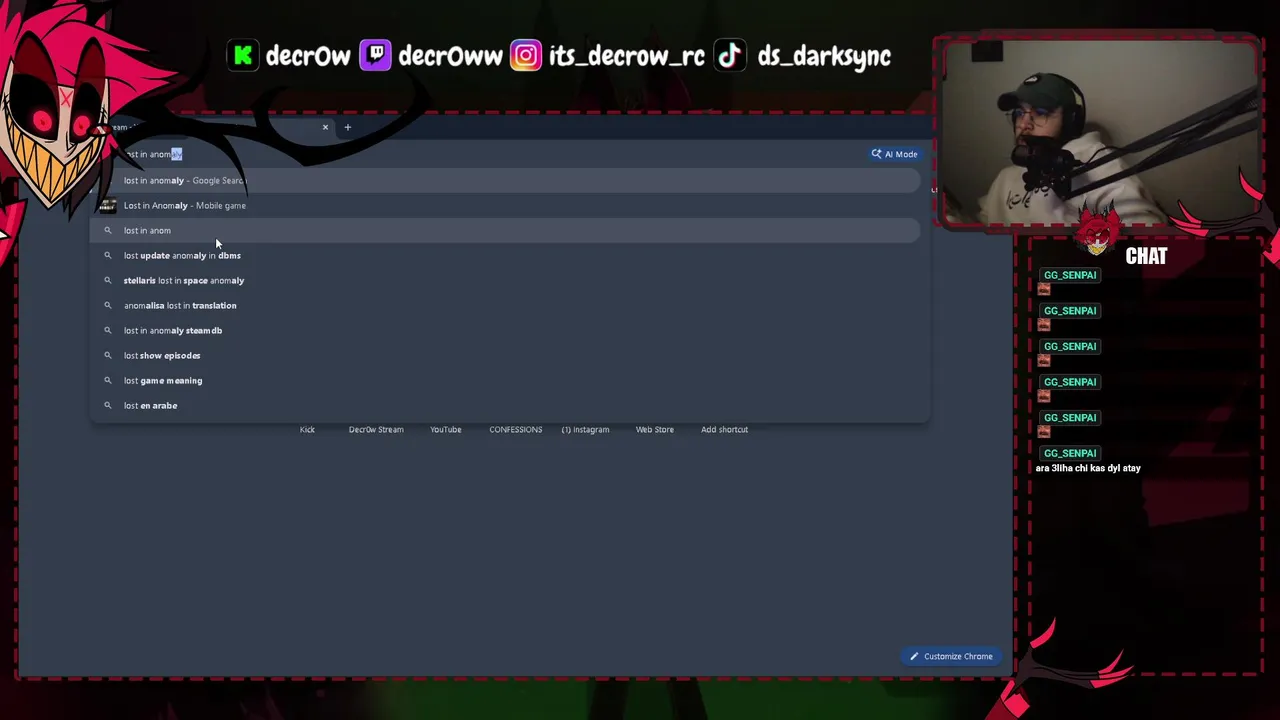Click search icon beside 'lost show episodes'
This screenshot has height=720, width=1280.
pyautogui.click(x=108, y=355)
